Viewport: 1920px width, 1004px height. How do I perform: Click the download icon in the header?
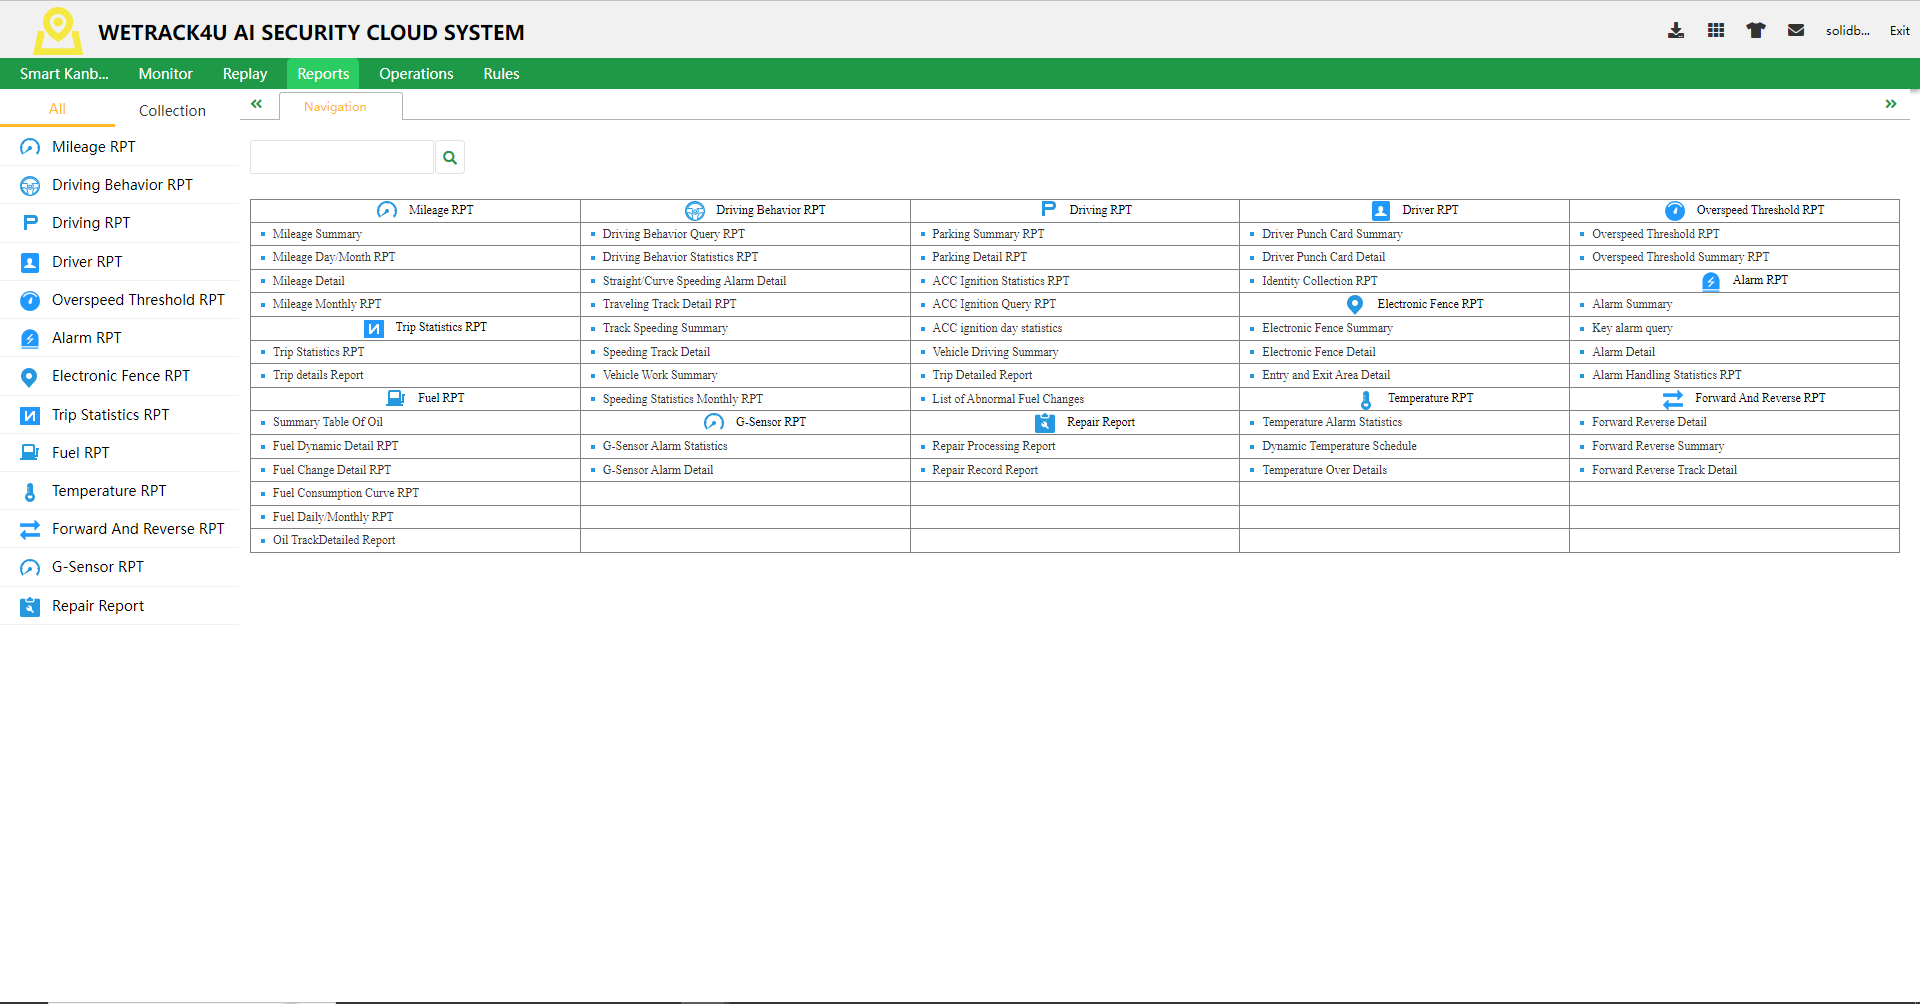[x=1675, y=30]
